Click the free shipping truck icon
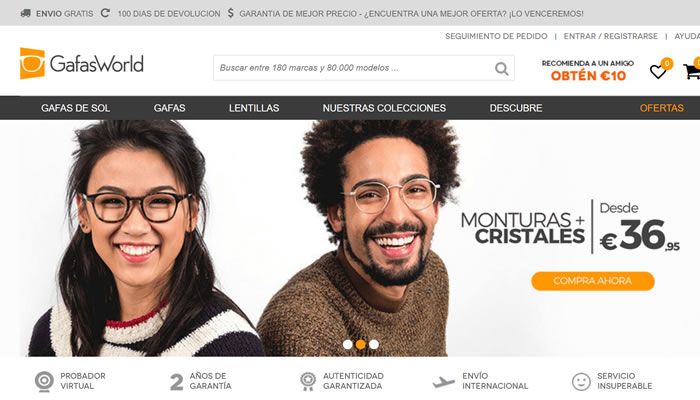The width and height of the screenshot is (700, 400). (x=26, y=13)
